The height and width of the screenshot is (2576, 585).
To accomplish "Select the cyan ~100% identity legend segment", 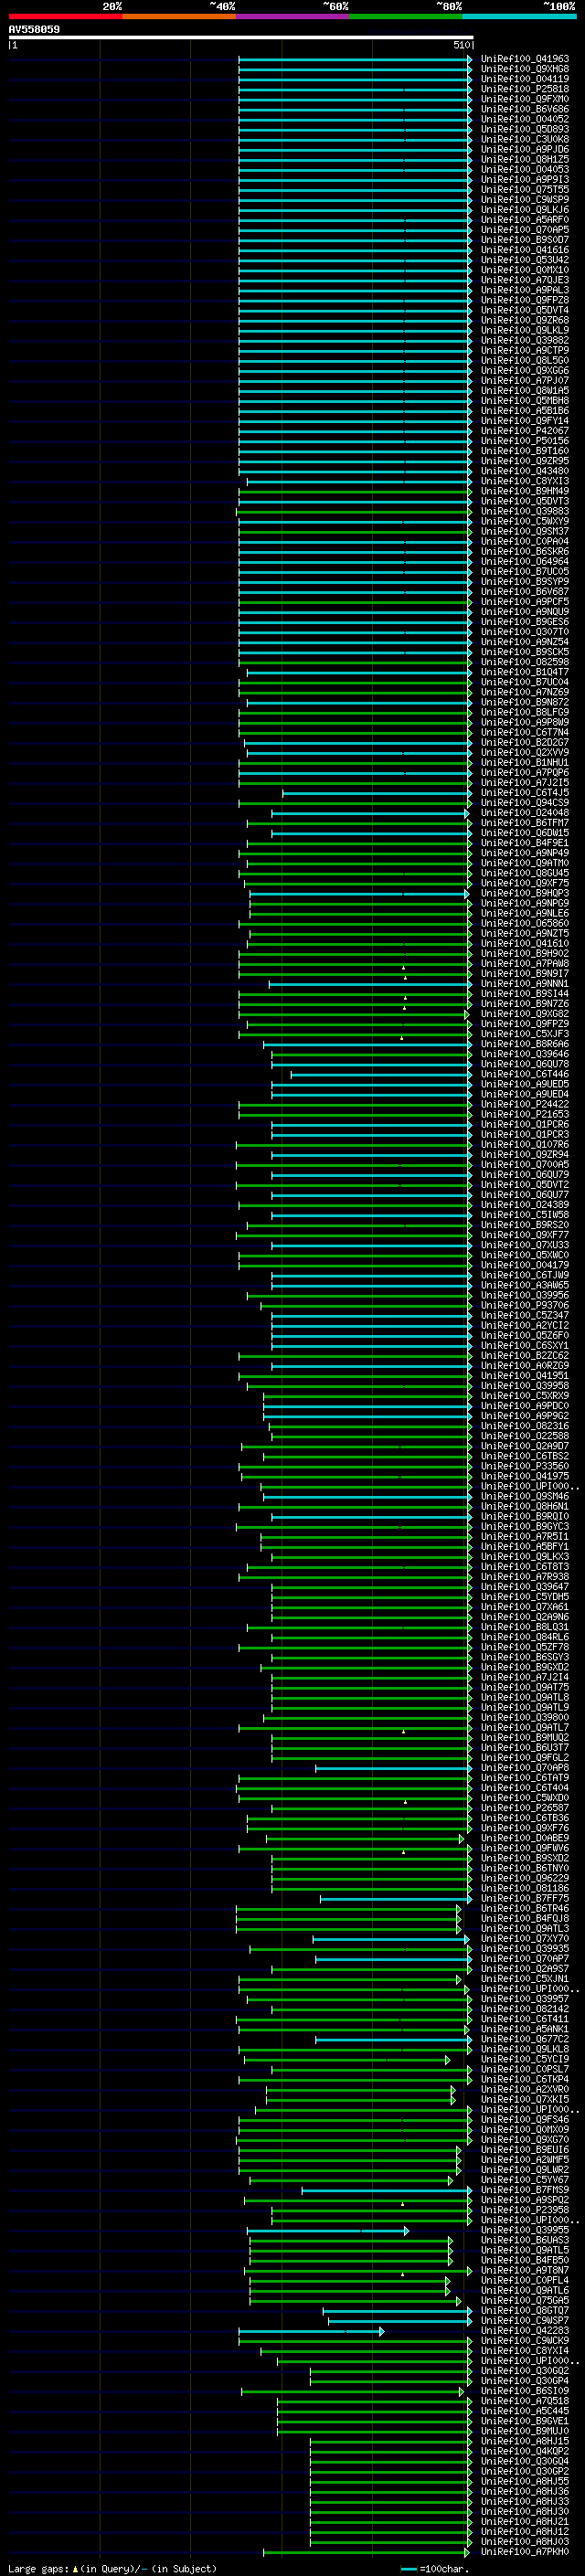I will [x=519, y=16].
